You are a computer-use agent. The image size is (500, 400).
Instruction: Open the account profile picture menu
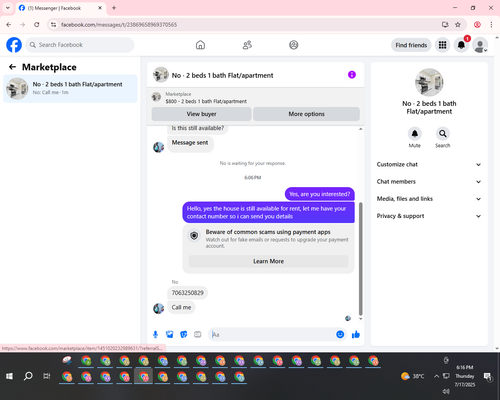pos(480,45)
